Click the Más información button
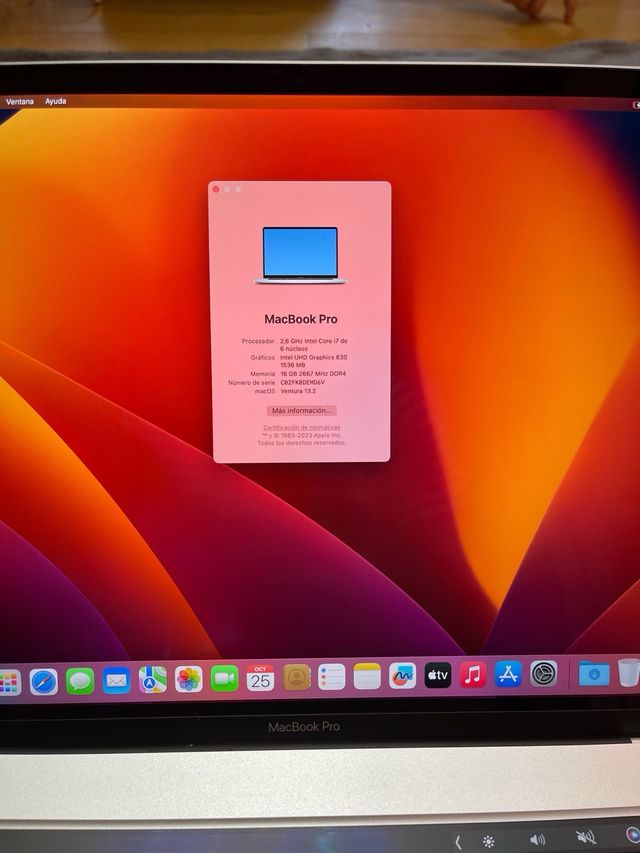This screenshot has width=640, height=853. pos(301,411)
